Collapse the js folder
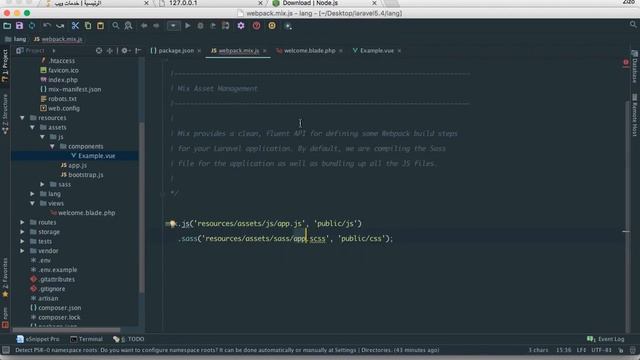 click(42, 137)
